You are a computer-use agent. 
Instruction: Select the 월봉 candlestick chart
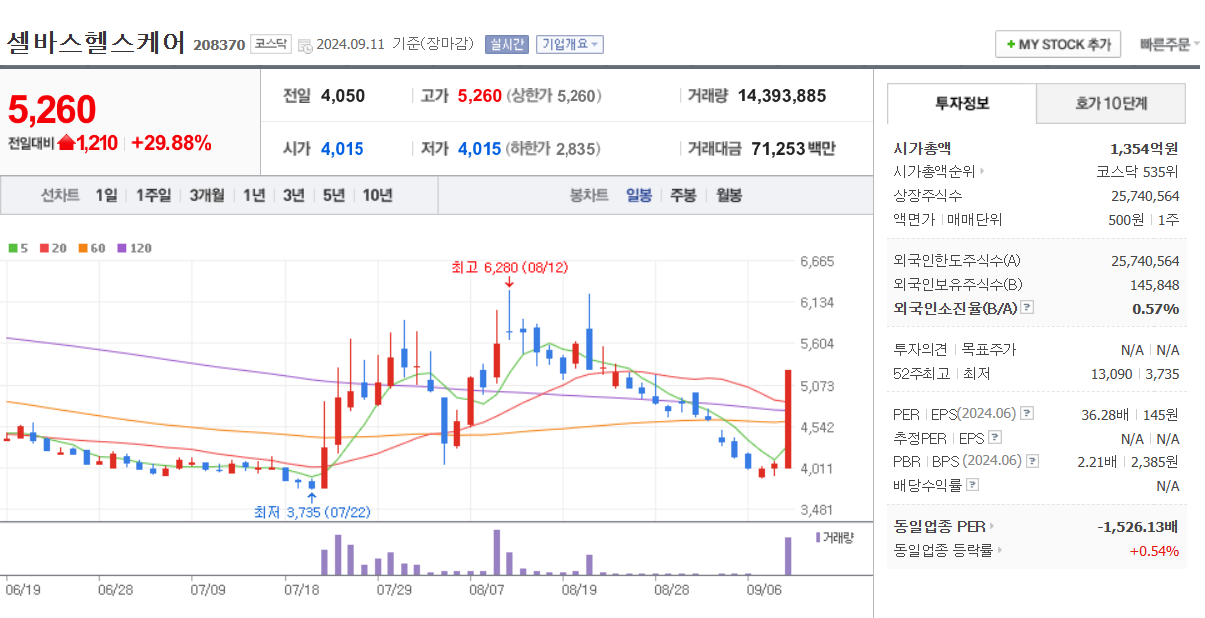(x=729, y=195)
